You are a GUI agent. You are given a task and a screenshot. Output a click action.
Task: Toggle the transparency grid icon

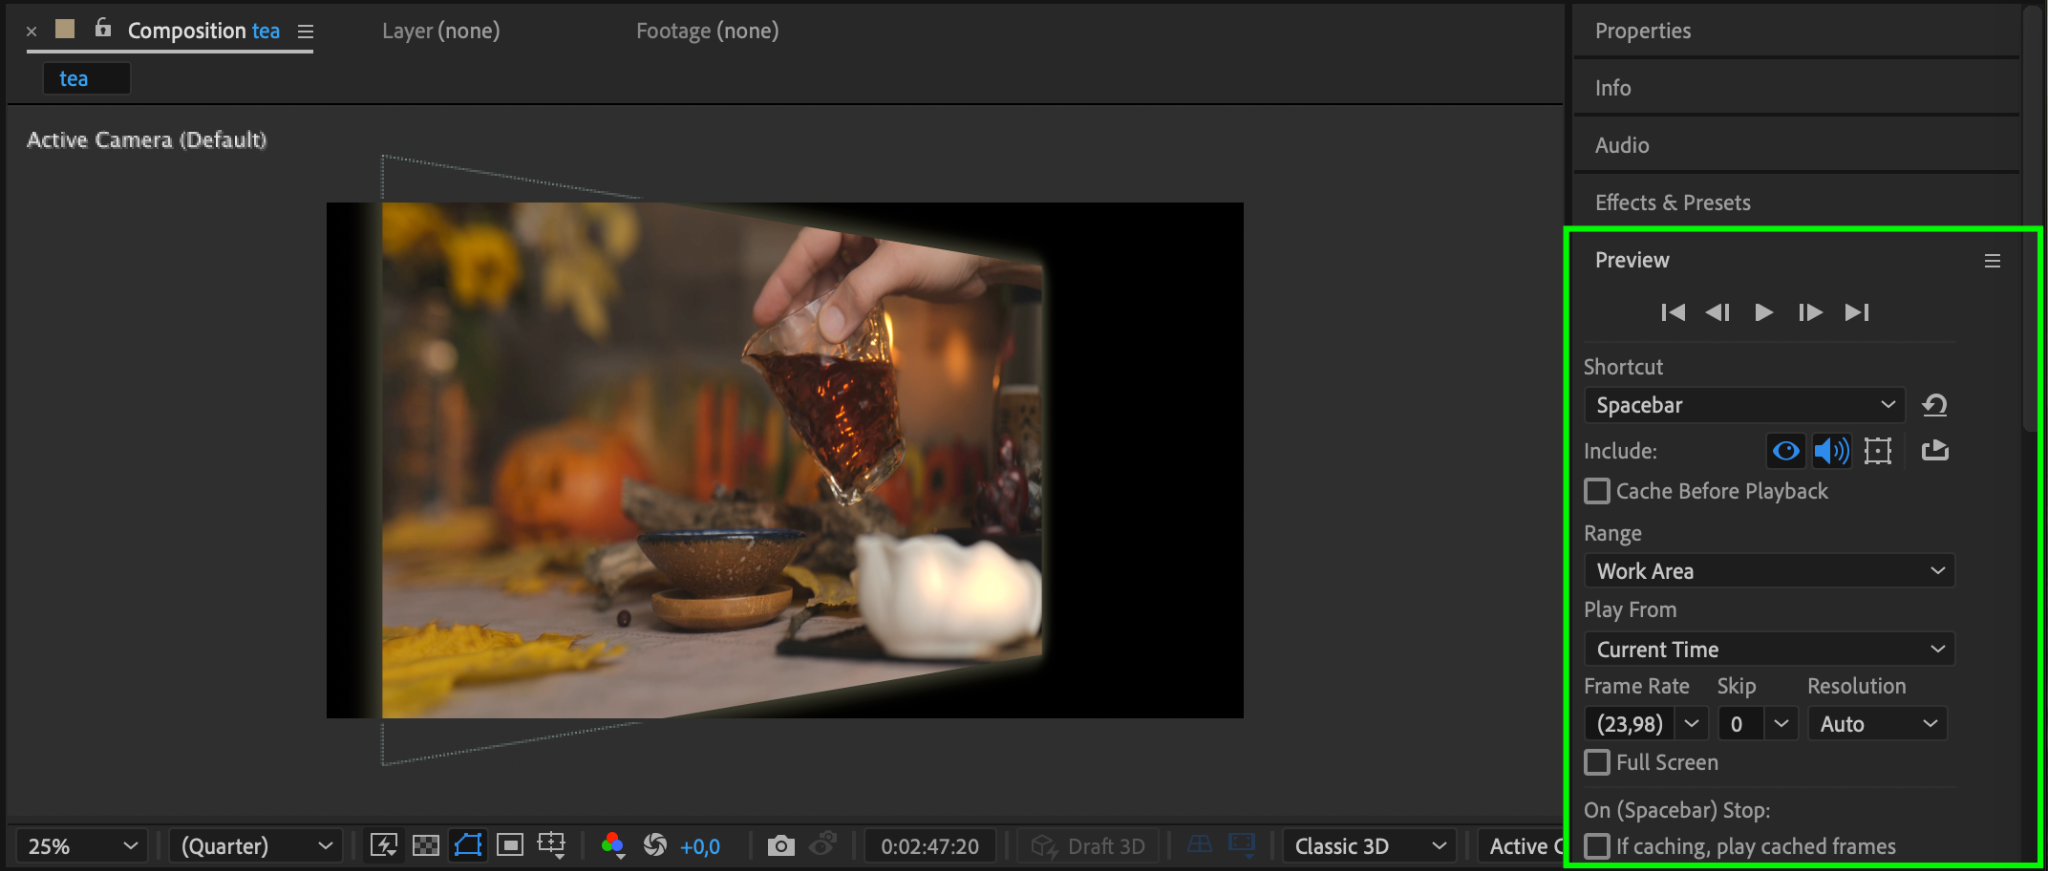click(426, 846)
